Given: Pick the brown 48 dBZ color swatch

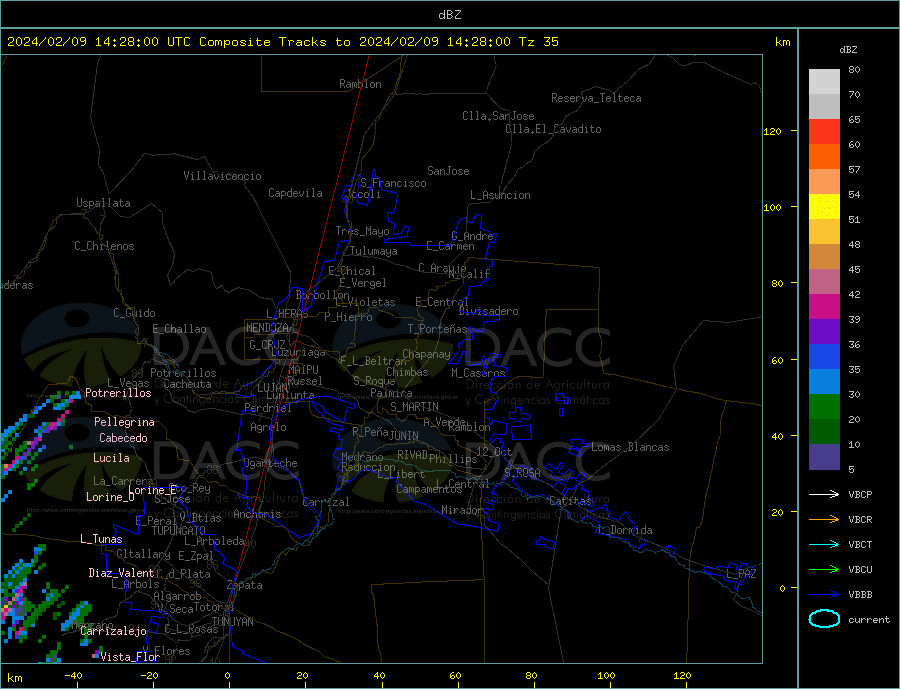Looking at the screenshot, I should [x=824, y=257].
